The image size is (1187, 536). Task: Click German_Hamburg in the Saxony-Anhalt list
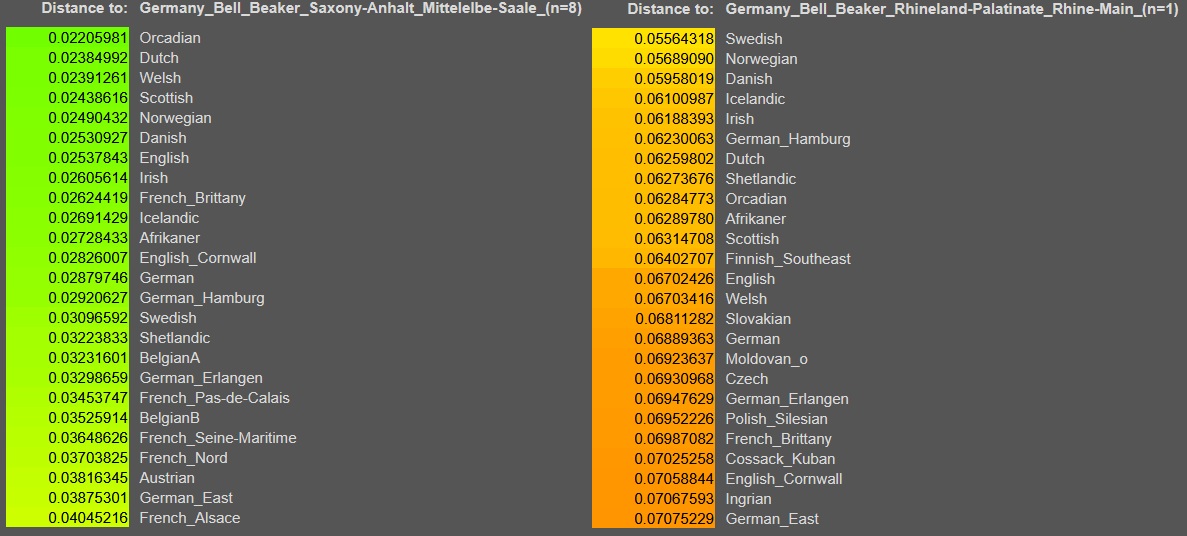point(202,298)
